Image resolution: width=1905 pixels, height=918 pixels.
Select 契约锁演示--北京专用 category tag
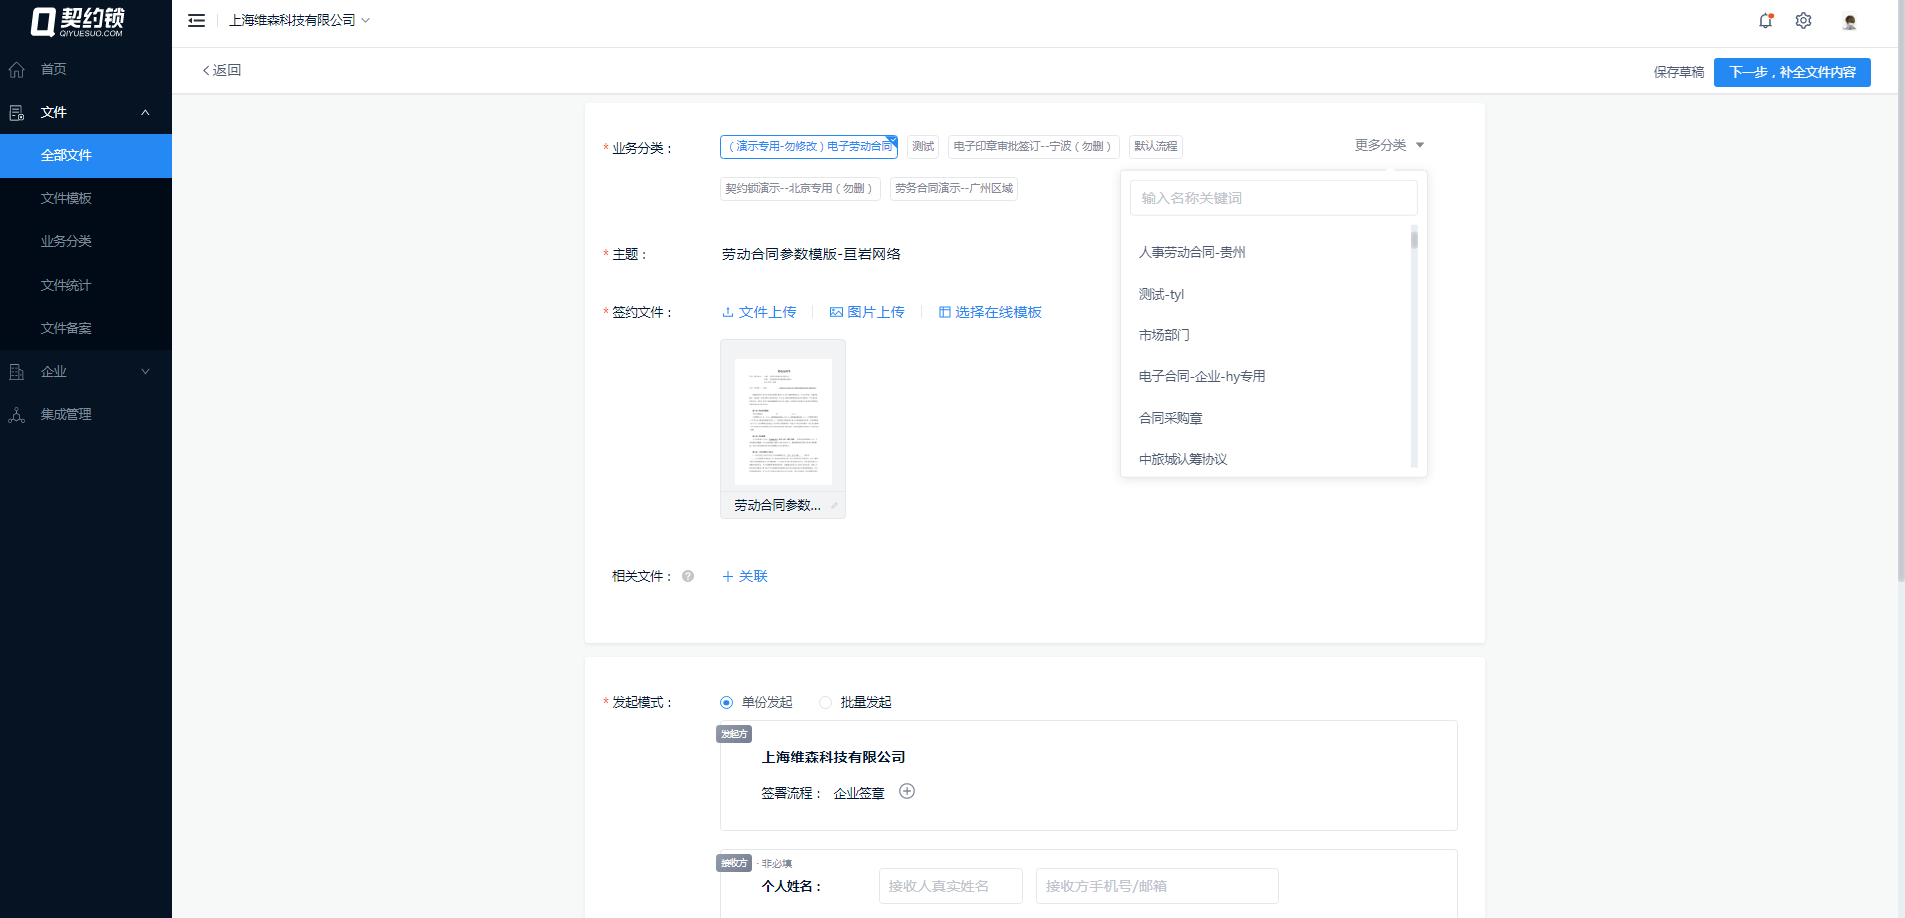point(800,188)
